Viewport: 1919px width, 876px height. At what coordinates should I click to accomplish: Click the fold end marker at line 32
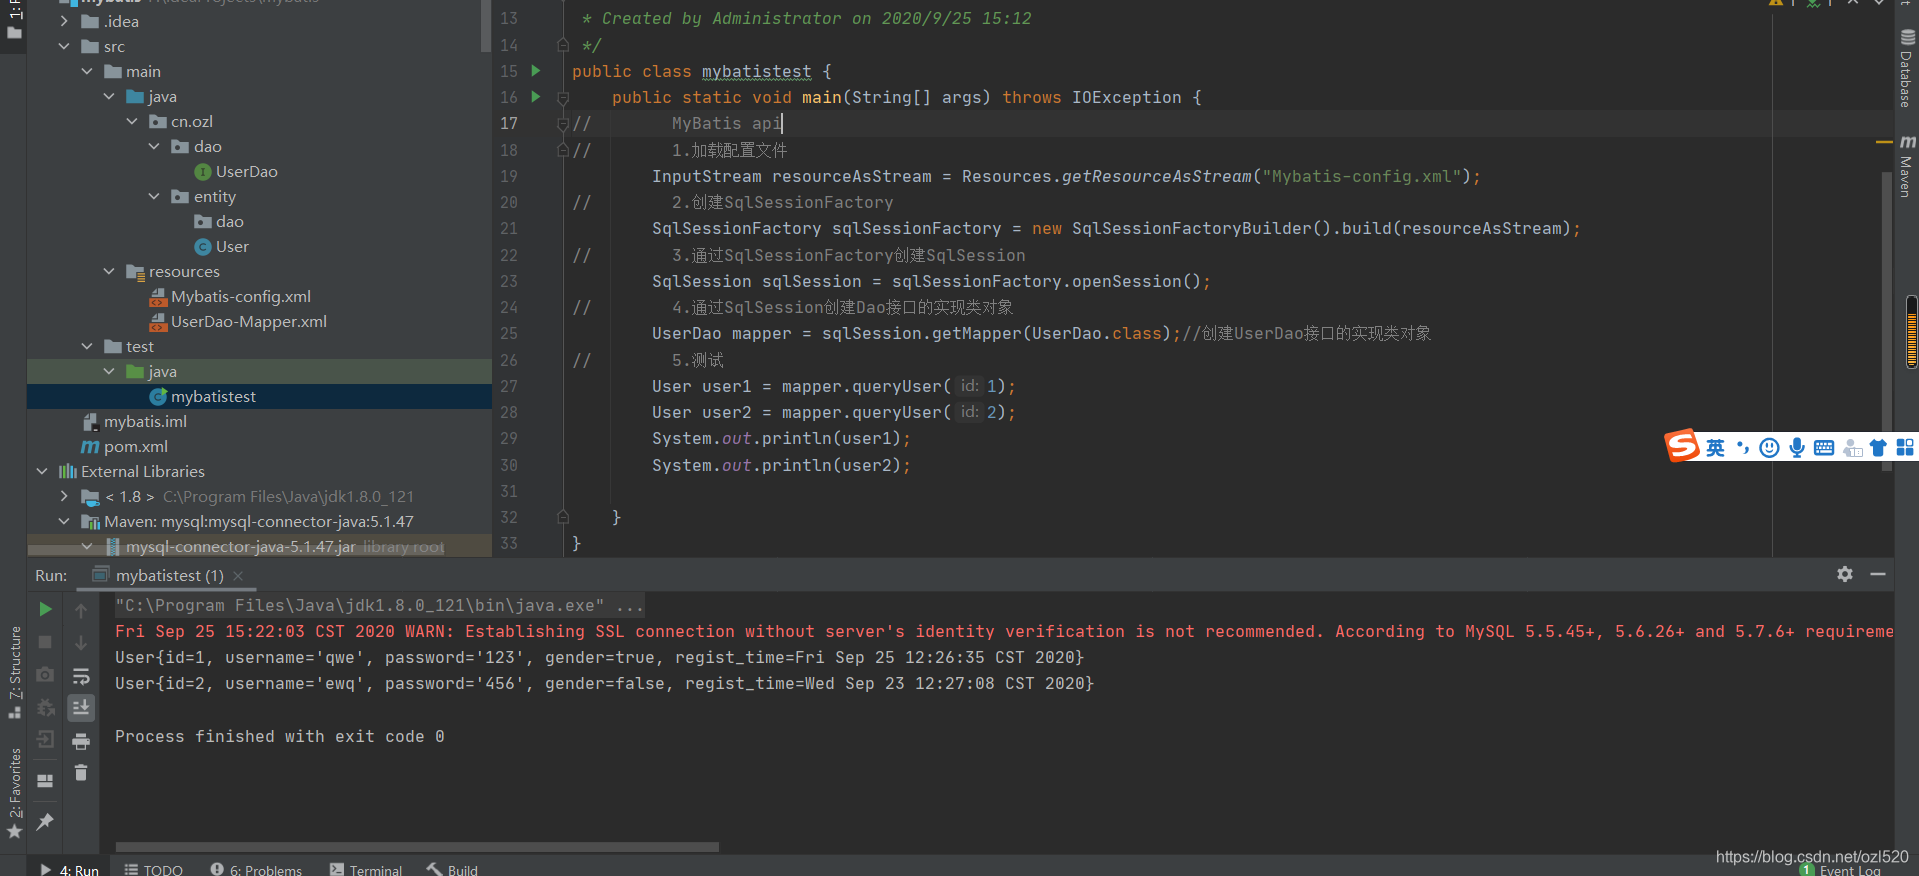[563, 517]
